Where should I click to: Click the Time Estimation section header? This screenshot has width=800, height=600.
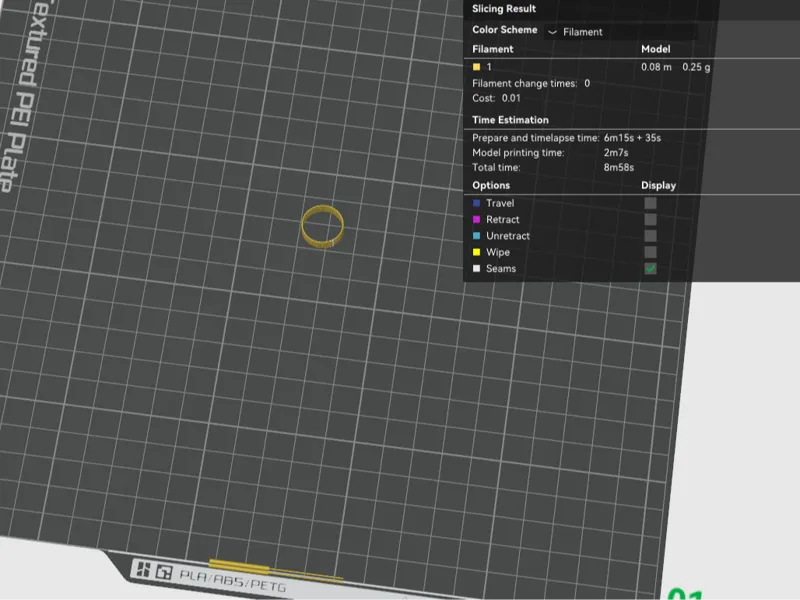(510, 120)
